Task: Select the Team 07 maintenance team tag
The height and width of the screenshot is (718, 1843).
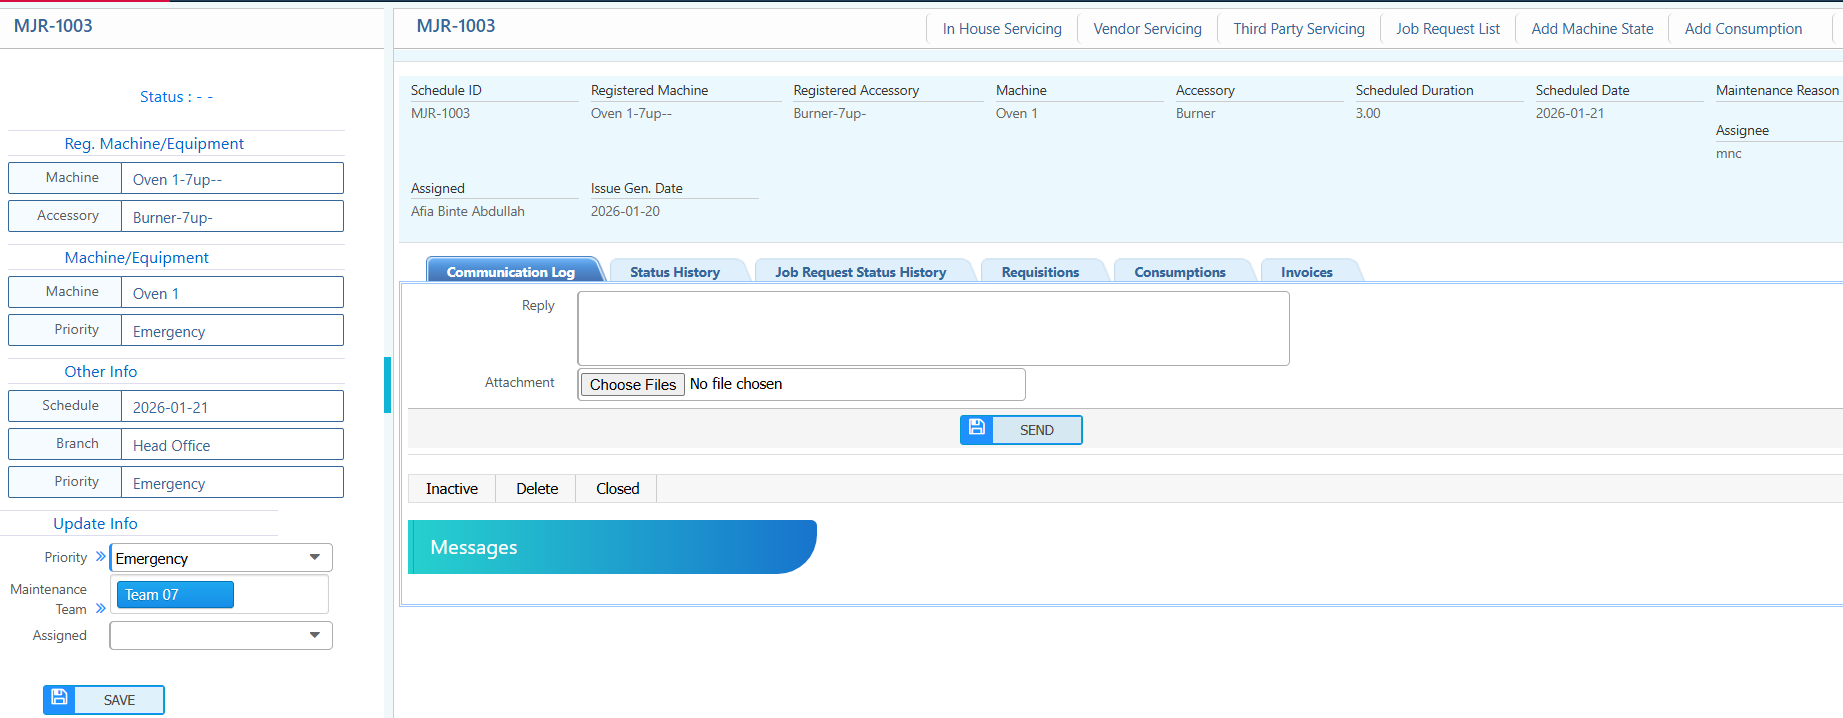Action: [174, 595]
